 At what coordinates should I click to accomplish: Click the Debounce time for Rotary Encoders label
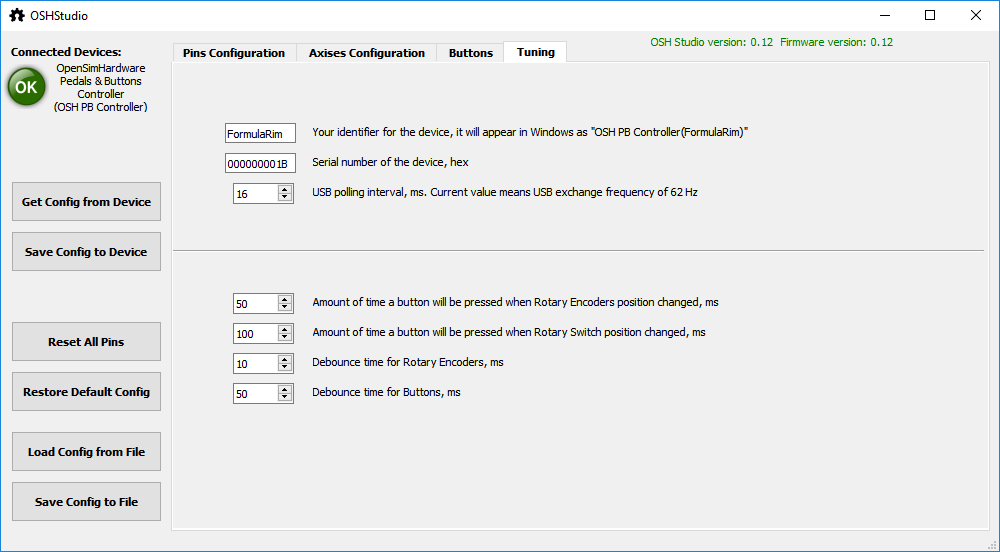[408, 363]
